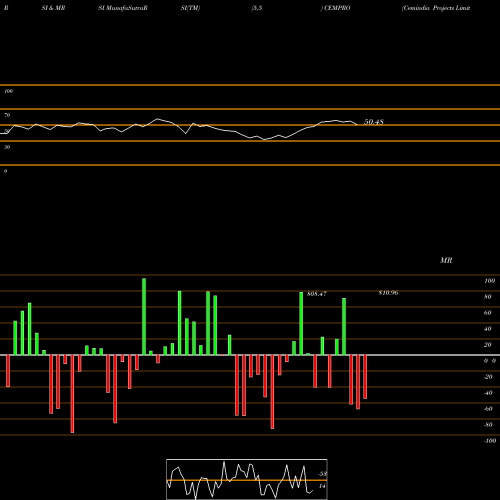Image resolution: width=500 pixels, height=500 pixels.
Task: Click the 'SI & MR' header label
Action: coord(53,8)
